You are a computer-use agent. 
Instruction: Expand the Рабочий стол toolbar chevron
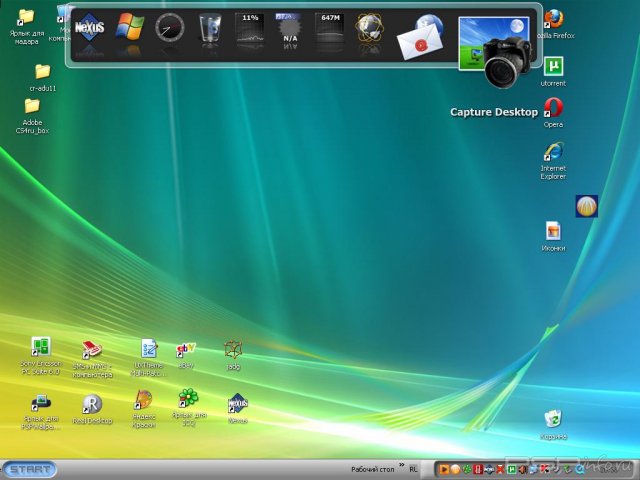[401, 465]
